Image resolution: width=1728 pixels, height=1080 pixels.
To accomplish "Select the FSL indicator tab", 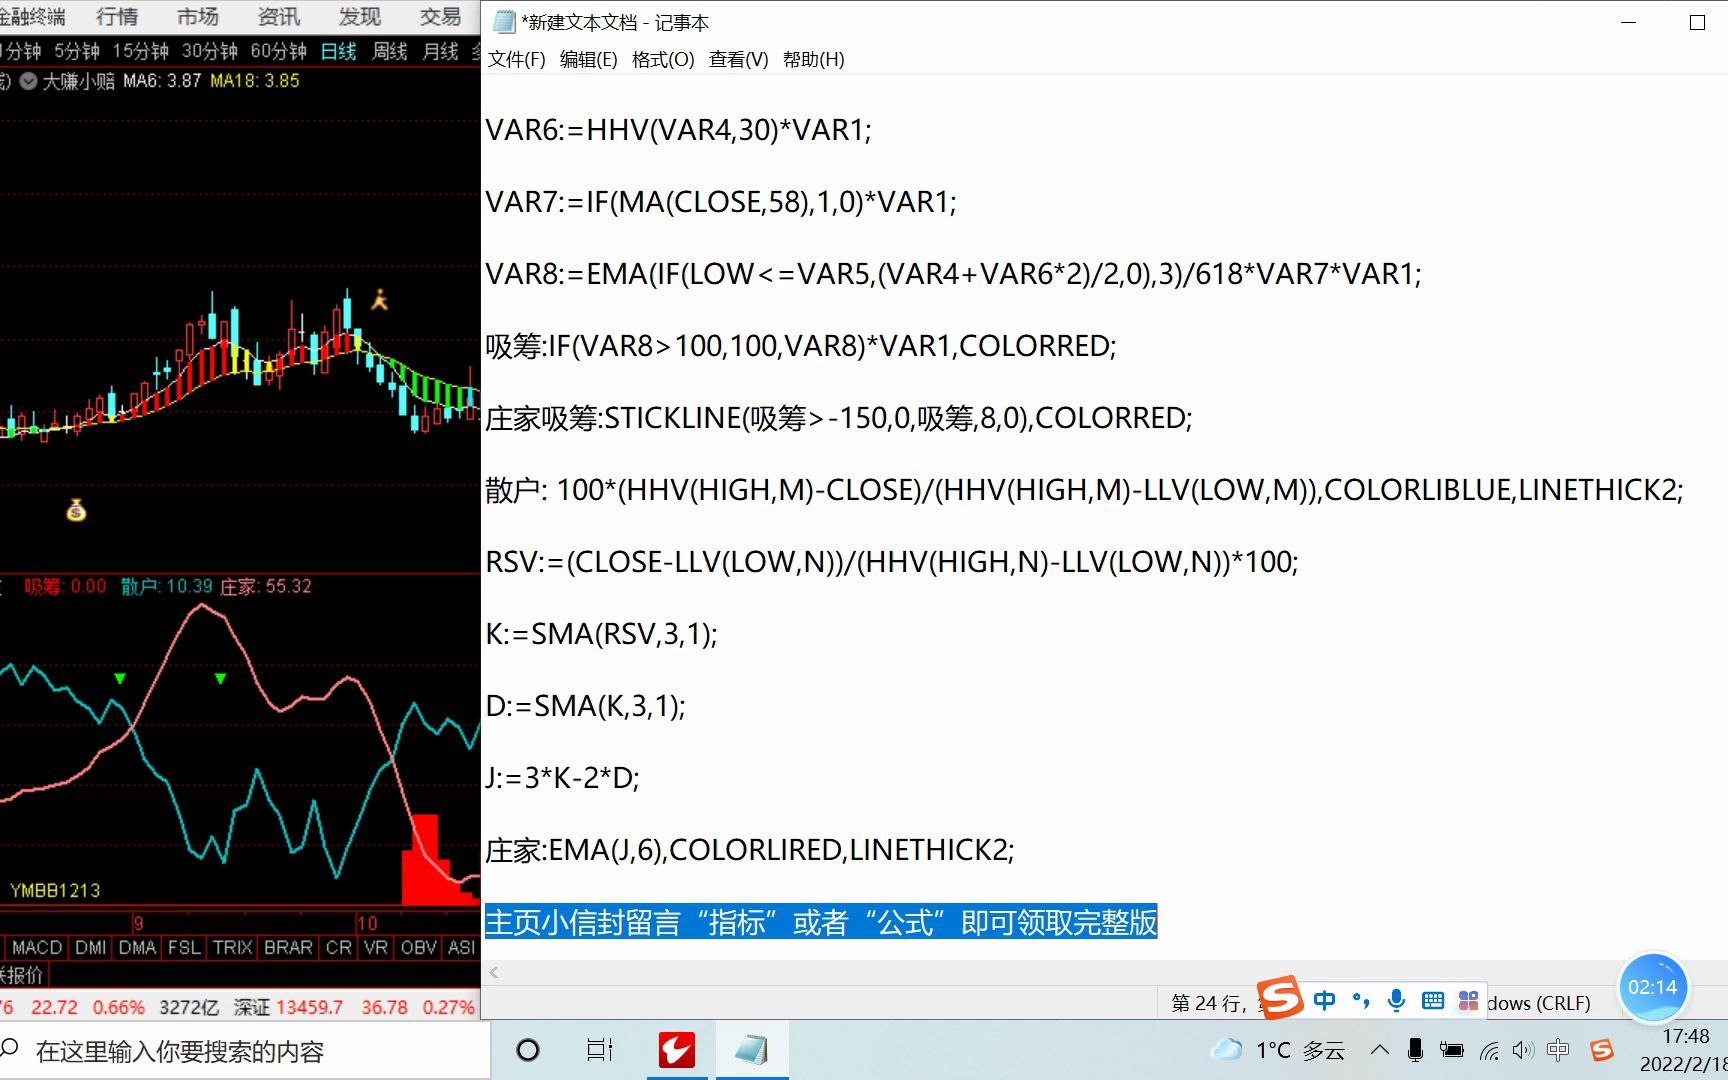I will [x=184, y=947].
